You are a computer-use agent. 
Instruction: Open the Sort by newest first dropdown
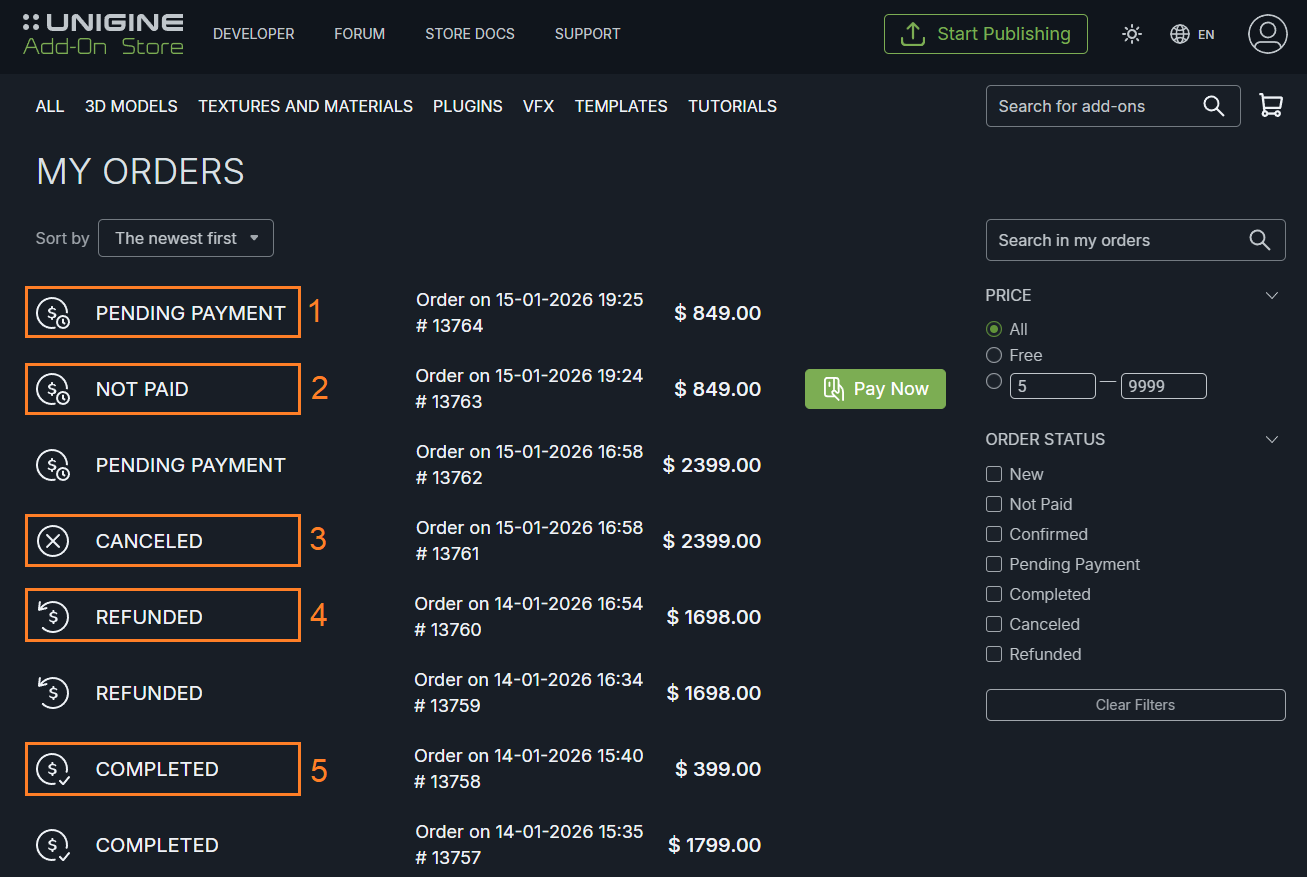186,238
